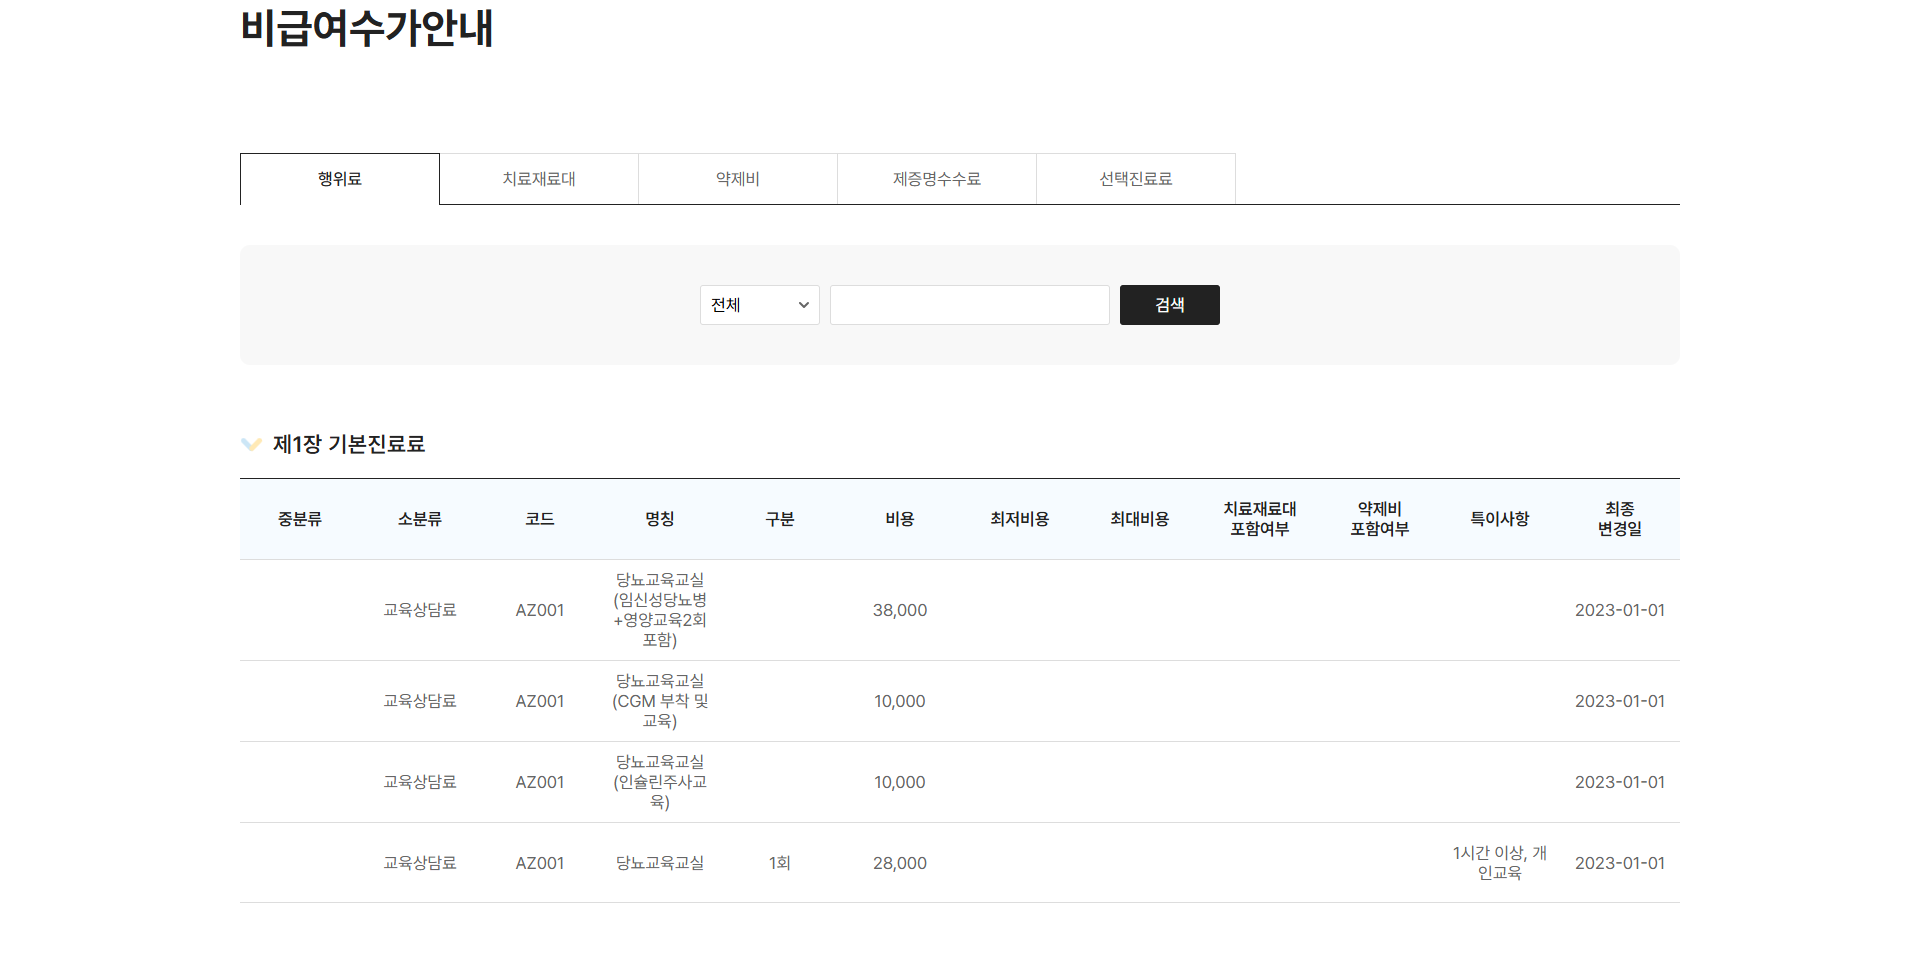Click the 비급여수가안내 page heading
This screenshot has height=958, width=1920.
pyautogui.click(x=367, y=28)
